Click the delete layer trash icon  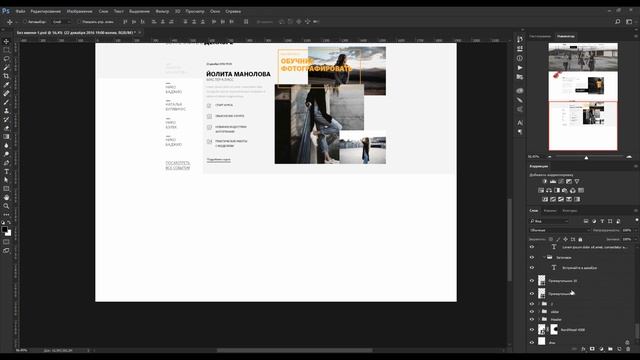point(628,349)
